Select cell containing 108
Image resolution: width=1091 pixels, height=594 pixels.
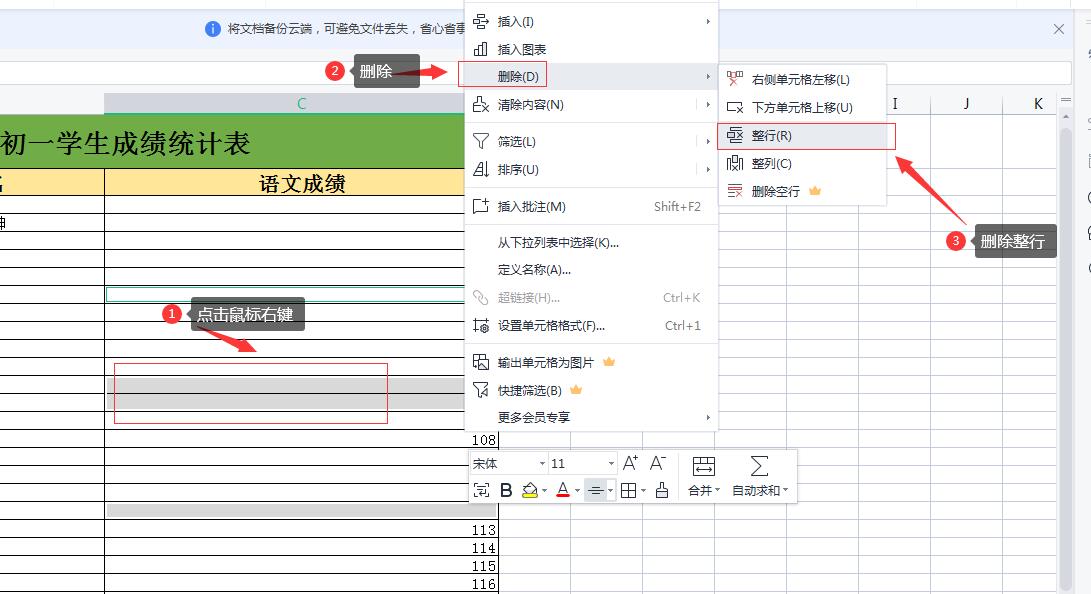[x=301, y=439]
